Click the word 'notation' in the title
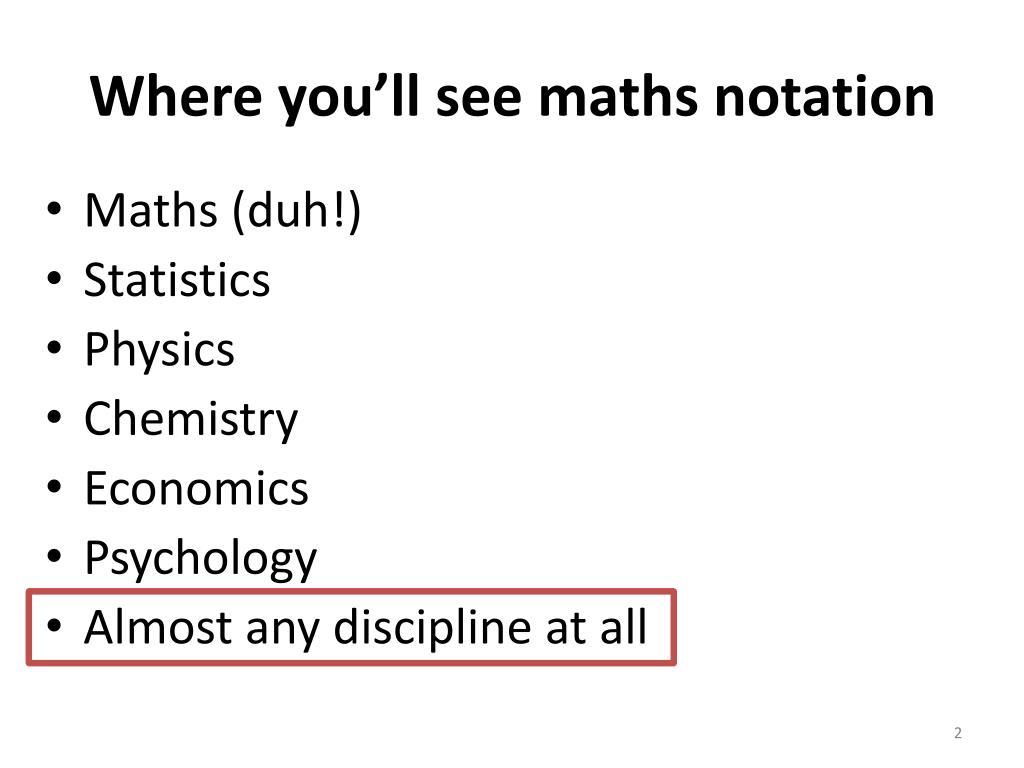Viewport: 1024px width, 768px height. point(825,97)
